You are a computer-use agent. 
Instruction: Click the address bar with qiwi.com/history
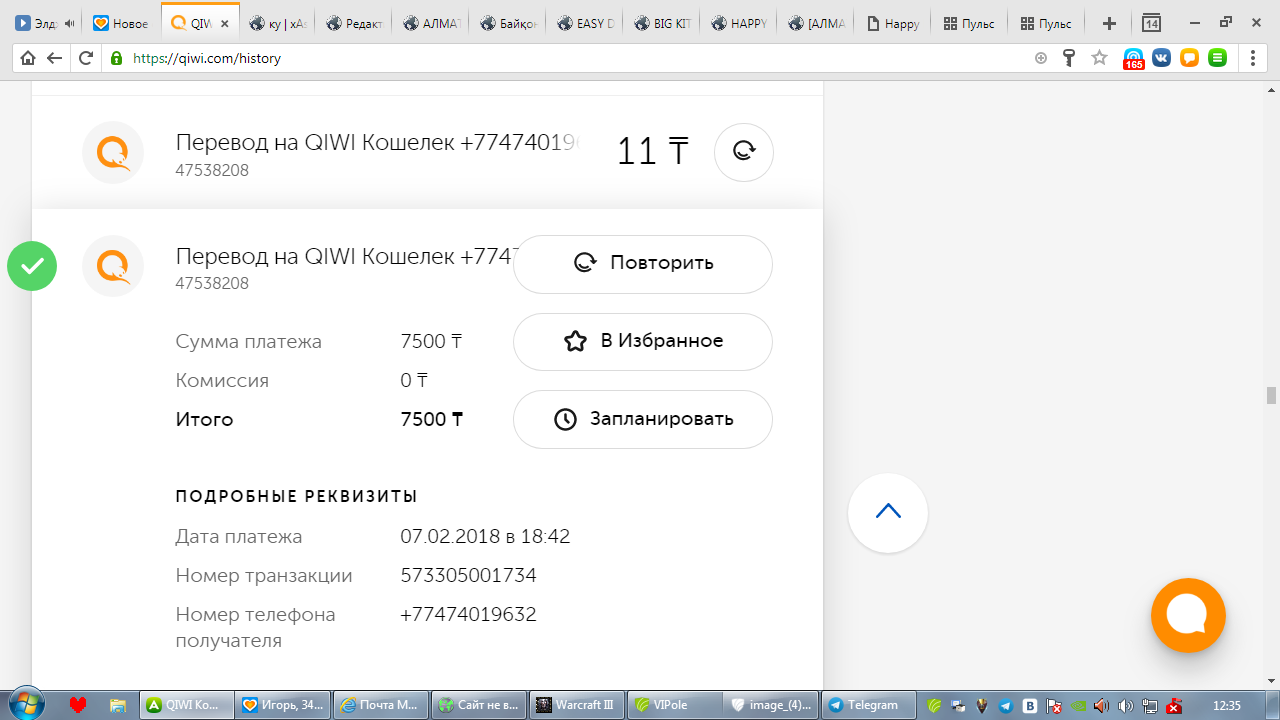(570, 58)
